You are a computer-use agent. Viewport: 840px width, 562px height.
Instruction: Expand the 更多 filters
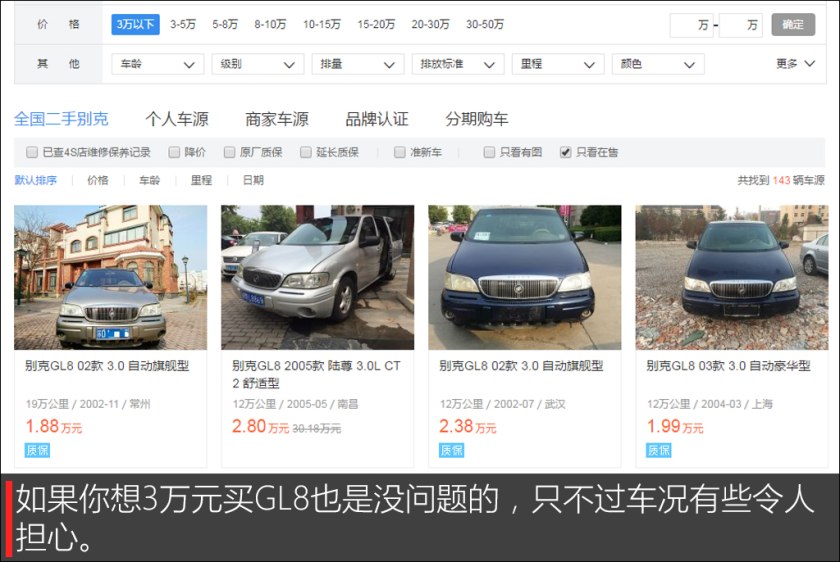pyautogui.click(x=796, y=64)
